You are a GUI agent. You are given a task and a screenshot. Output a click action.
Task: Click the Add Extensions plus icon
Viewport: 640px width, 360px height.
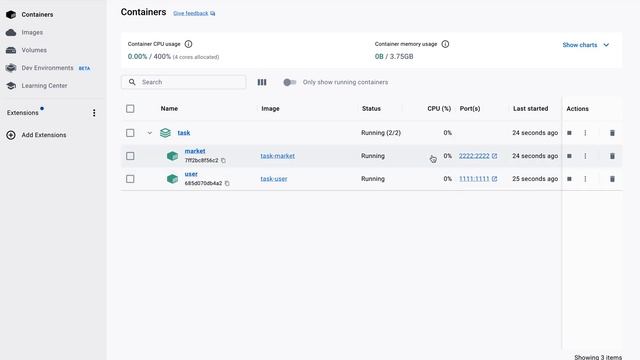tap(11, 135)
